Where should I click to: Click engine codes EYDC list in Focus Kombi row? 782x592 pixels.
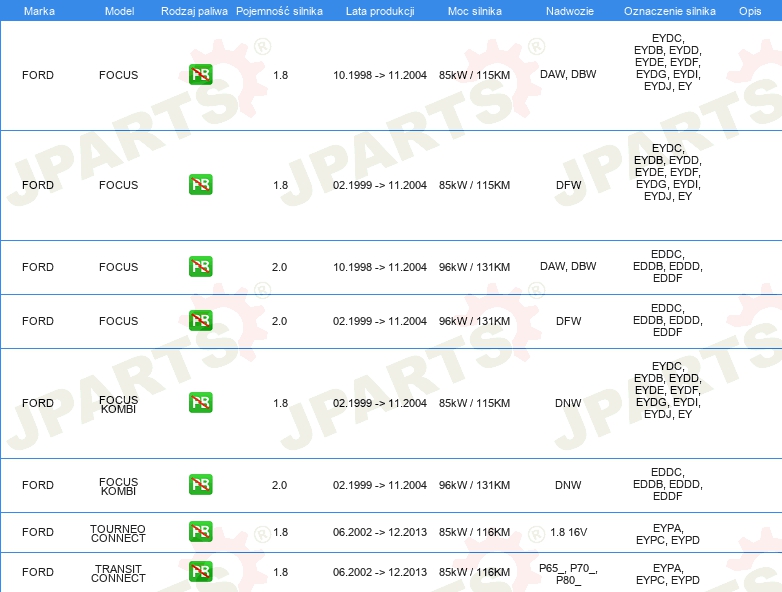click(x=668, y=390)
